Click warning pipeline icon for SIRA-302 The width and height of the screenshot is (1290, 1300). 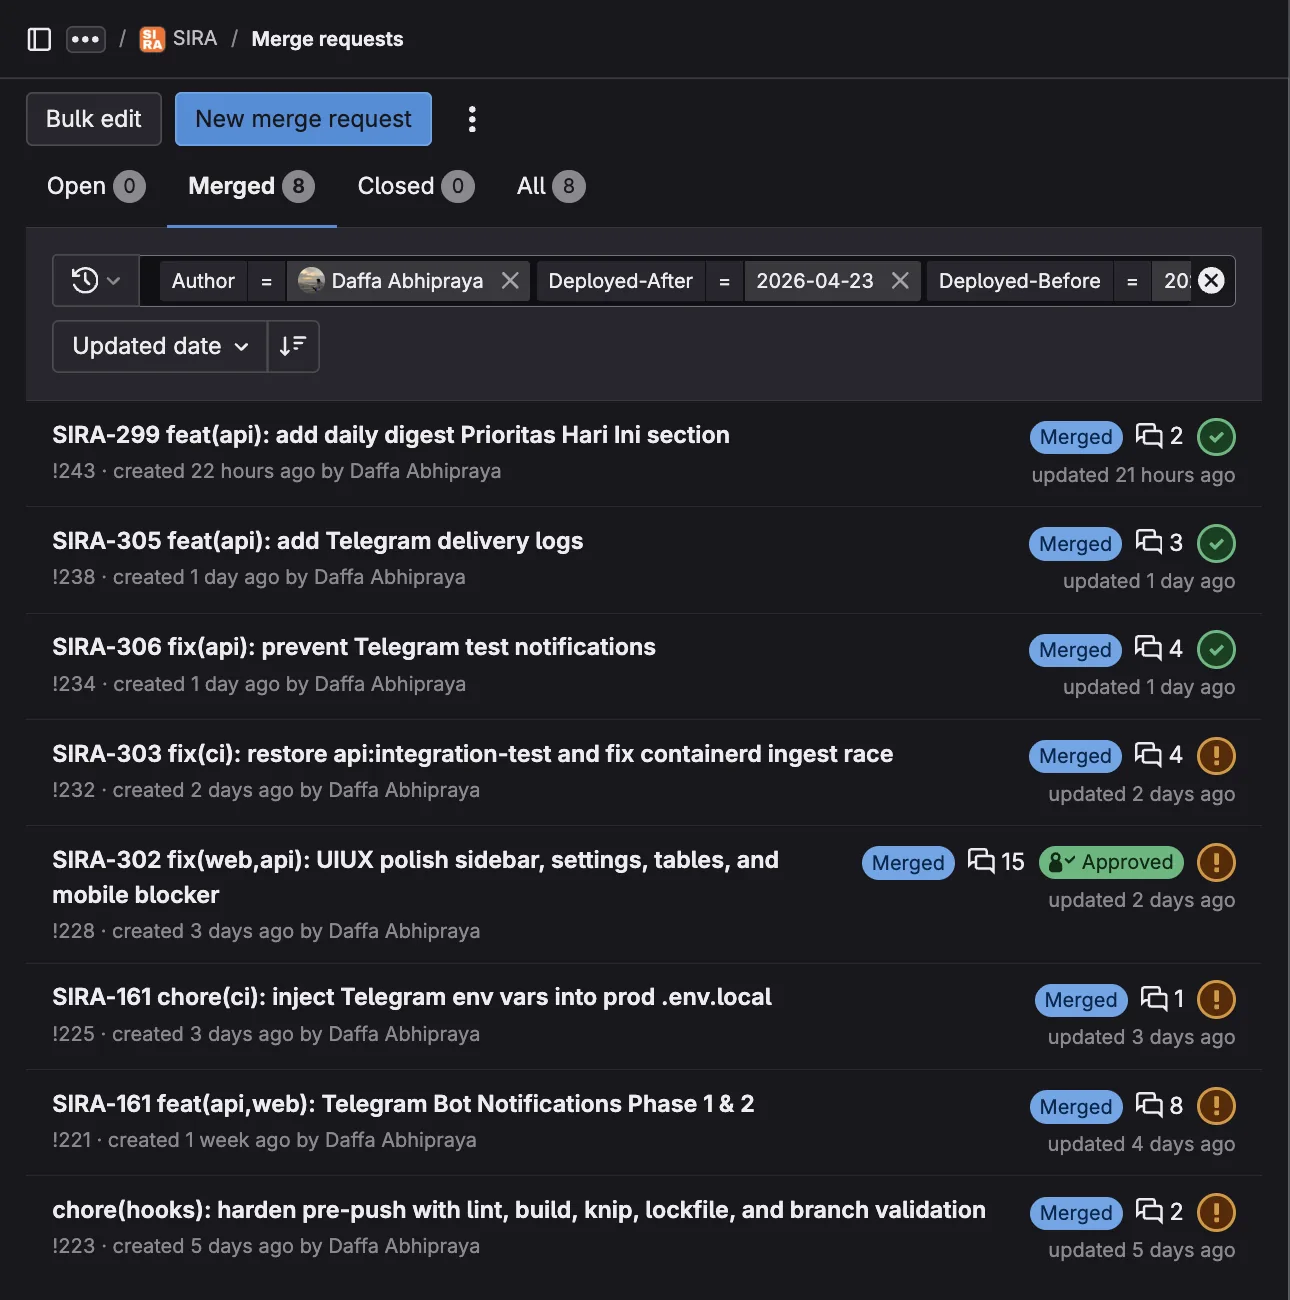coord(1216,862)
